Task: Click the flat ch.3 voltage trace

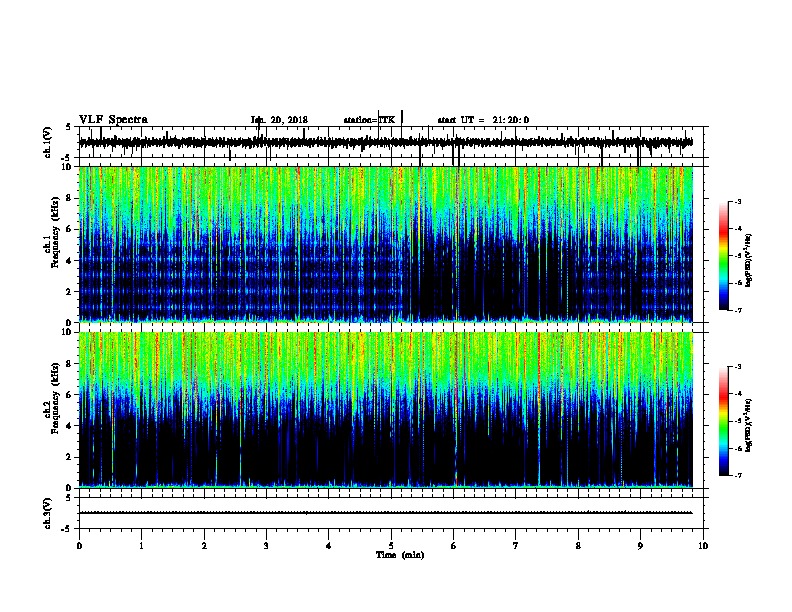Action: pyautogui.click(x=385, y=513)
